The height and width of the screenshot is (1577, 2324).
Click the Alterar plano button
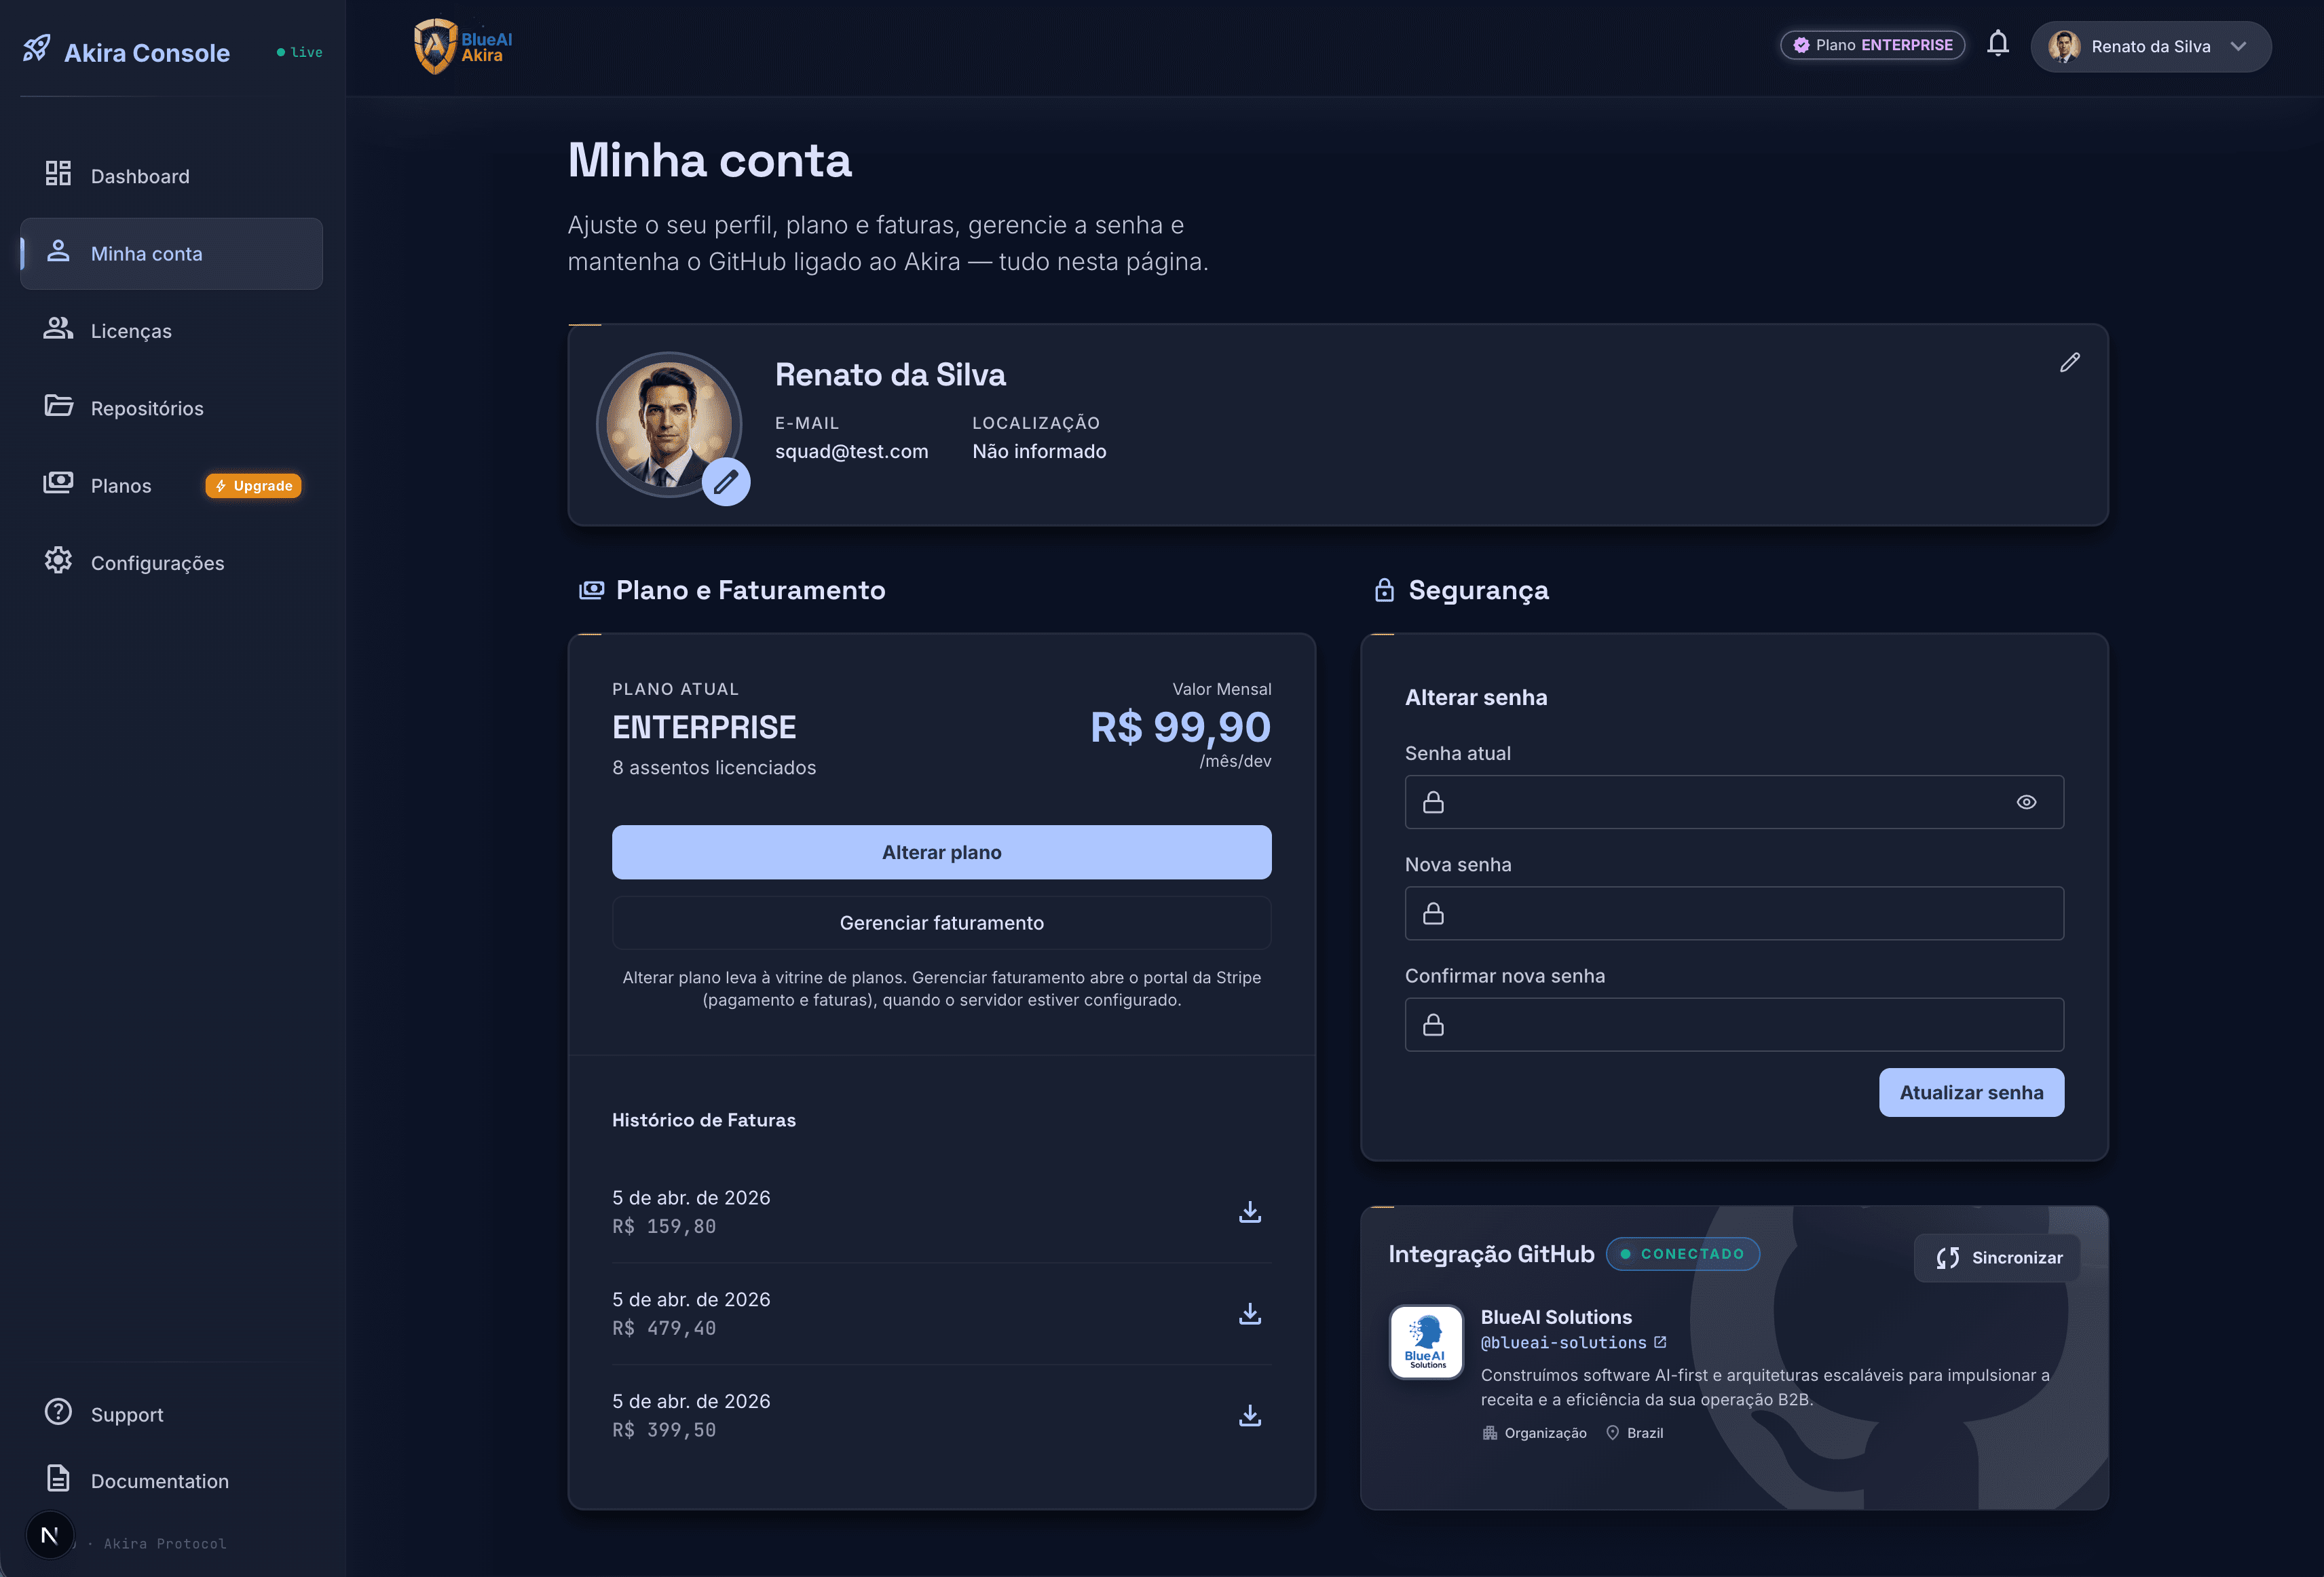(941, 852)
